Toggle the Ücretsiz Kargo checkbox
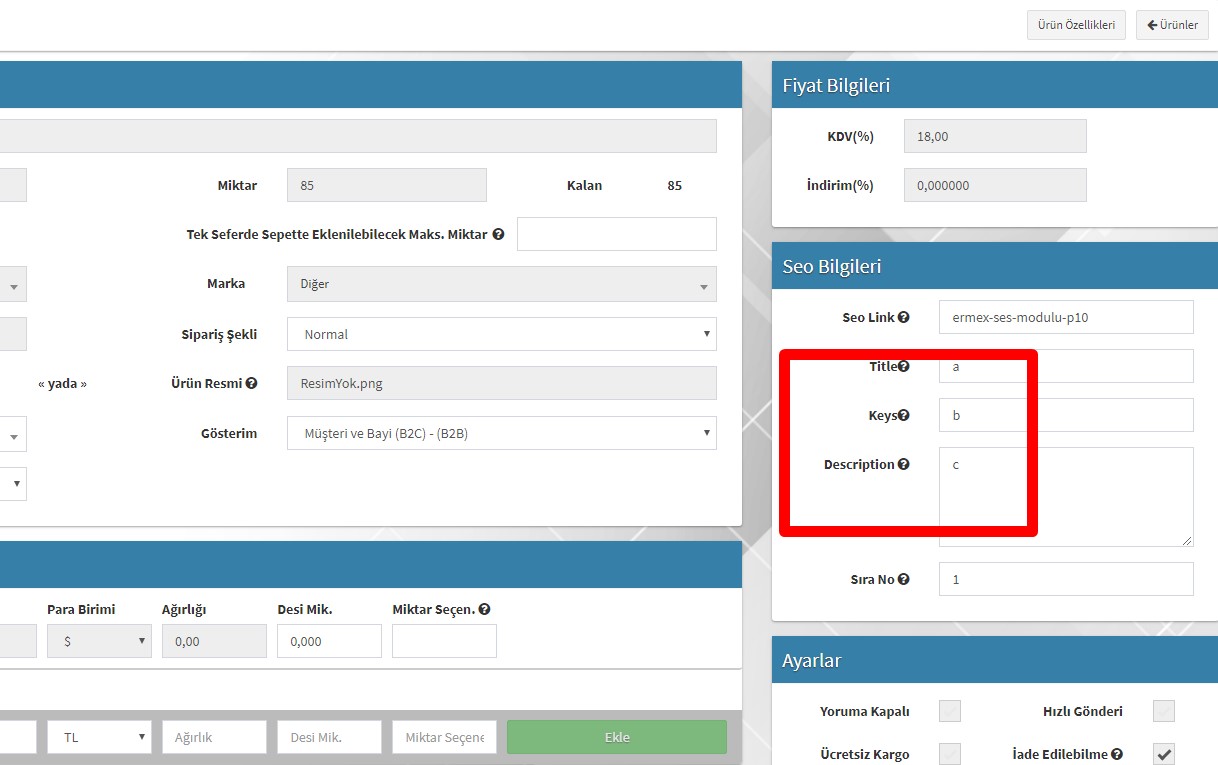 [950, 754]
